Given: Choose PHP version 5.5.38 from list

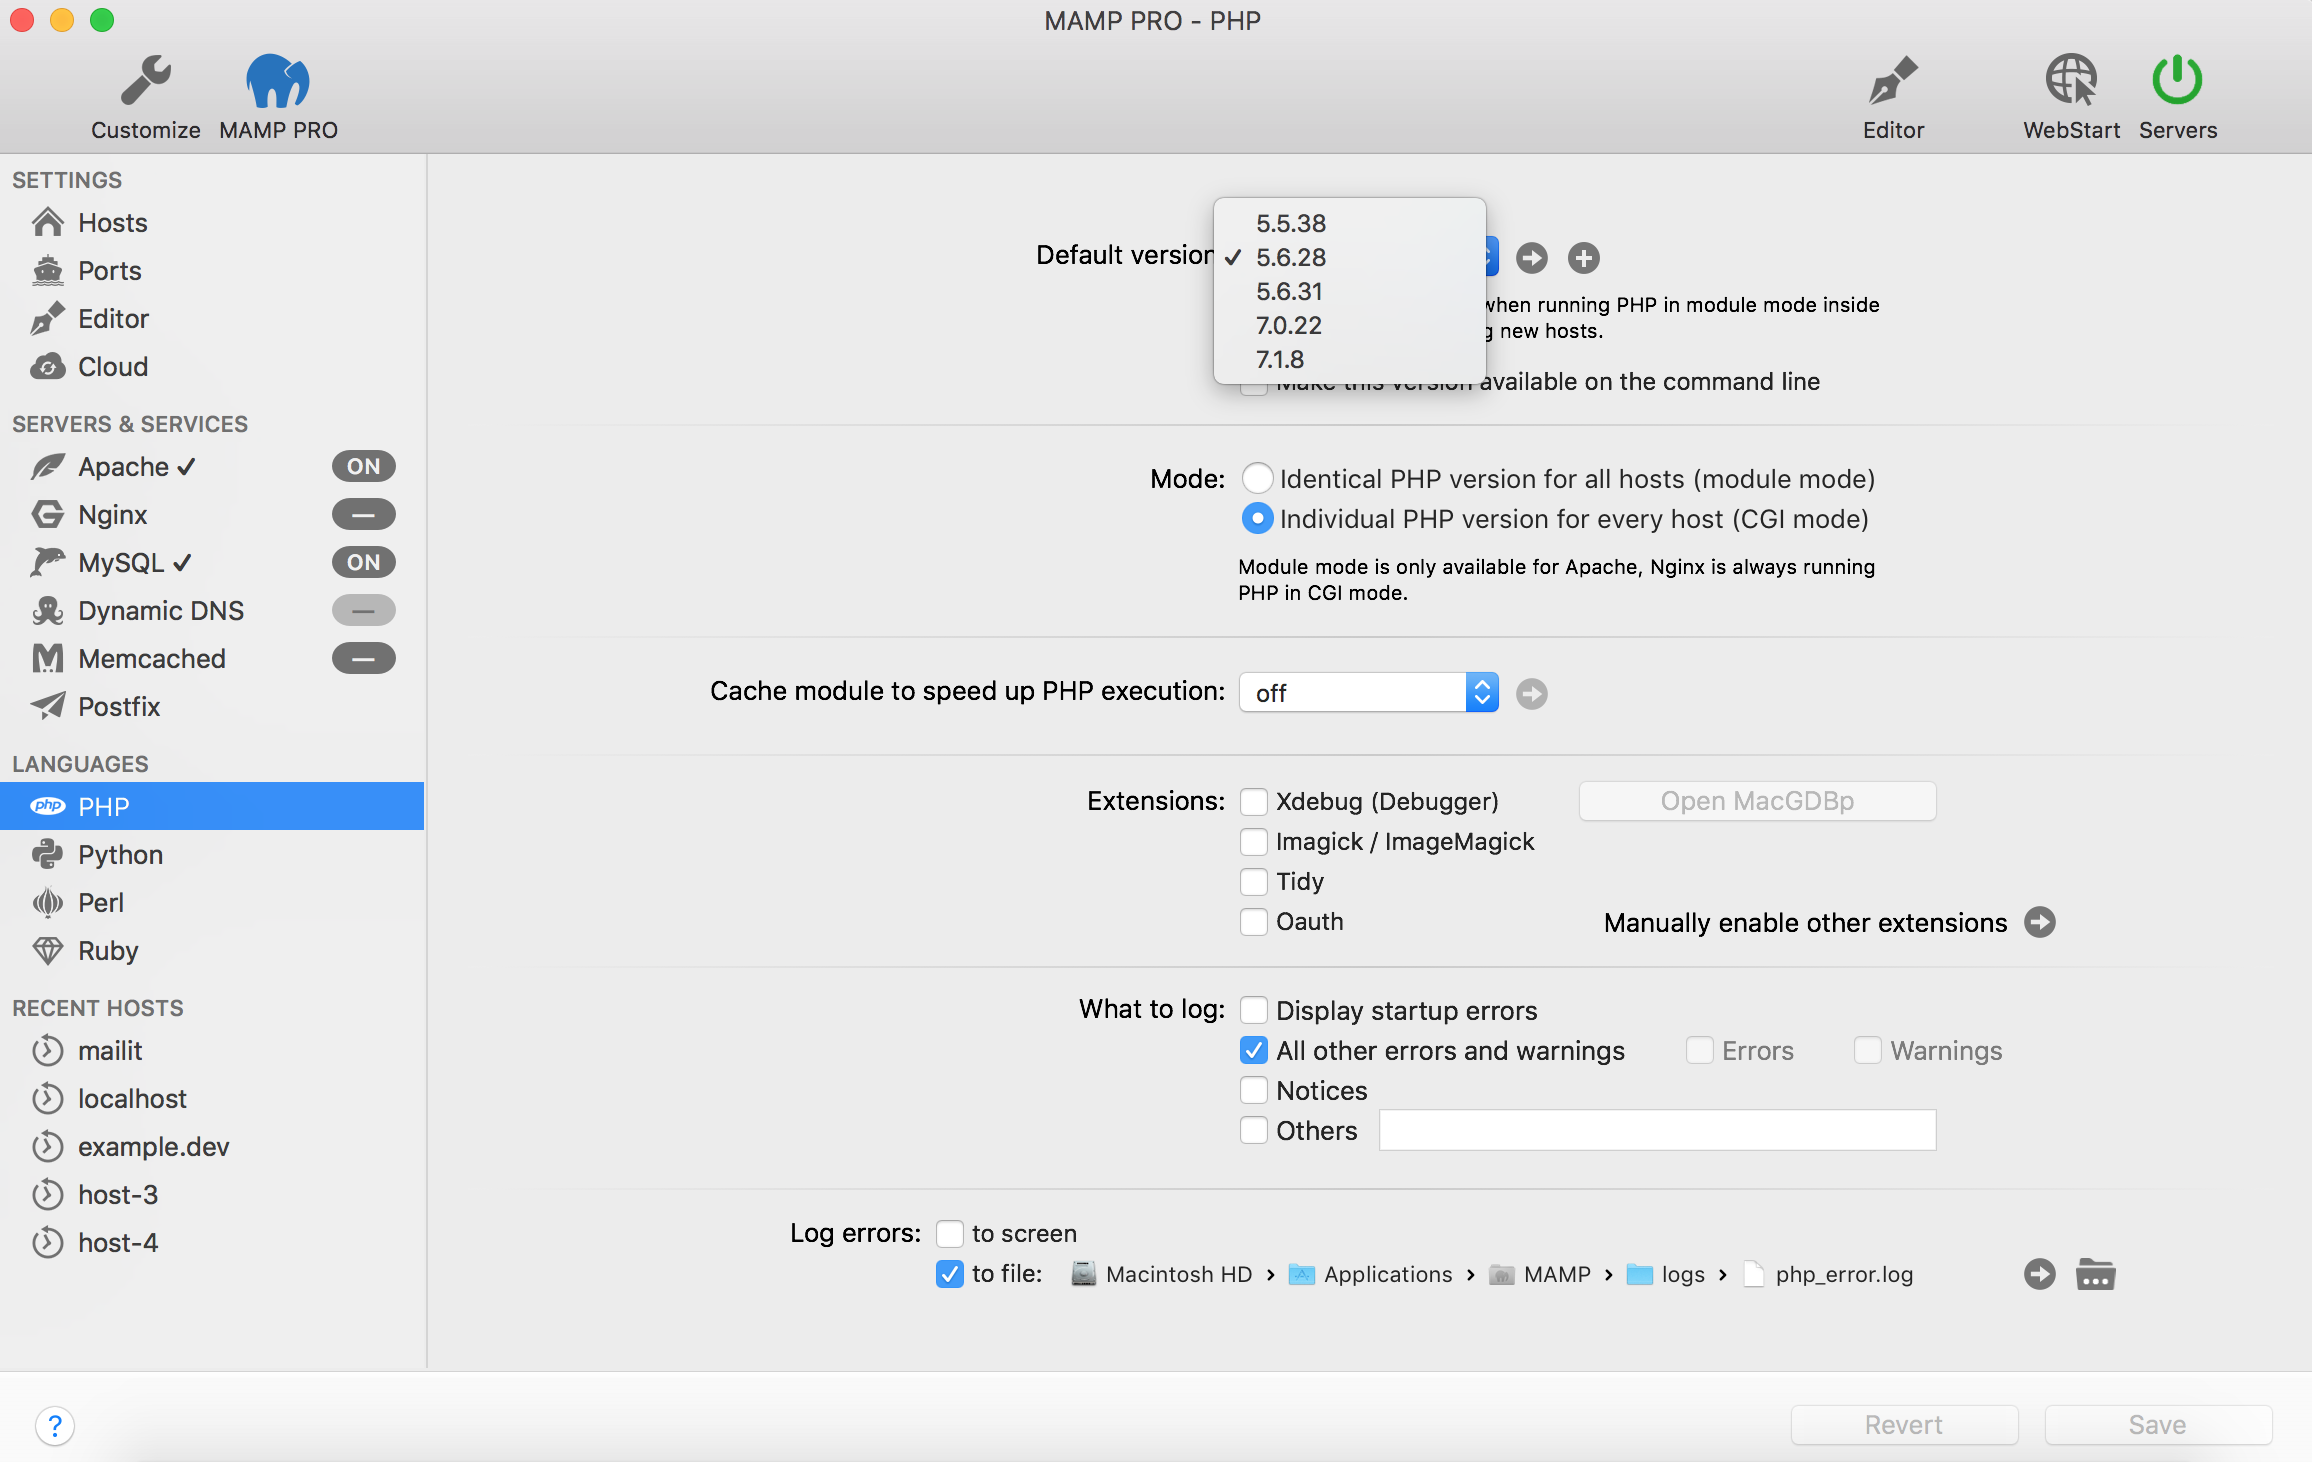Looking at the screenshot, I should pyautogui.click(x=1349, y=223).
